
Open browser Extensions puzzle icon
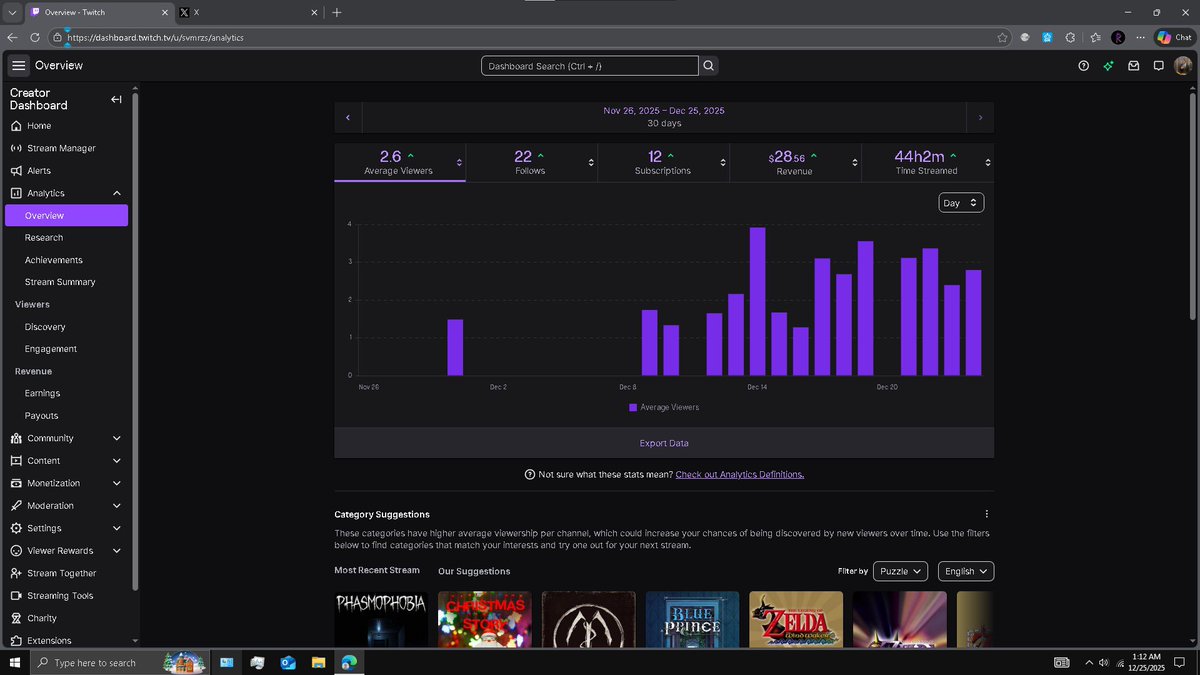(1071, 37)
